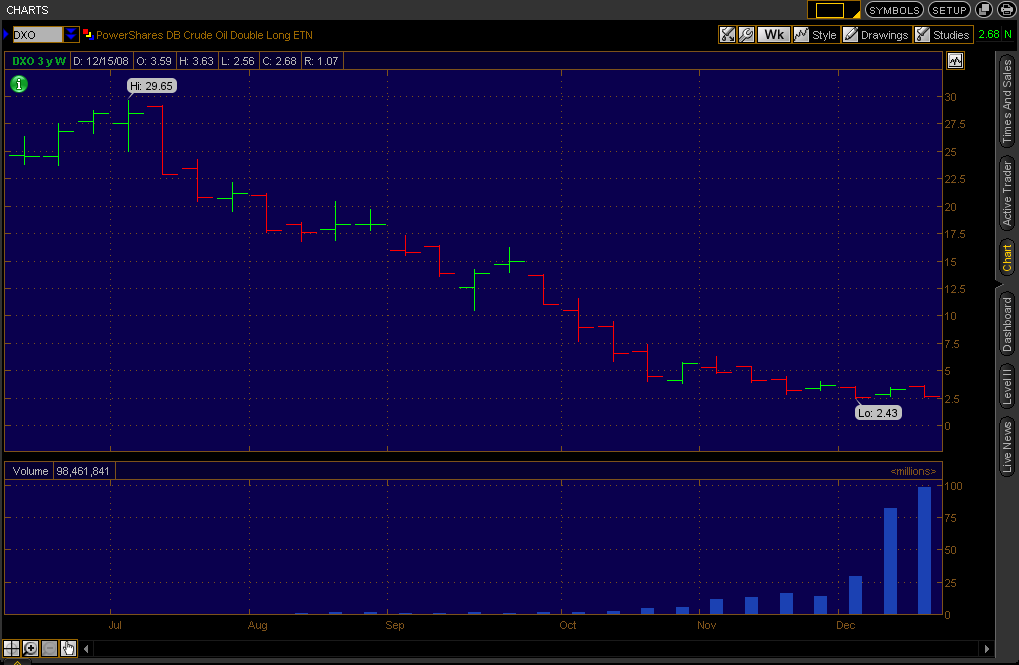The height and width of the screenshot is (665, 1019).
Task: Open chart settings via the wrench icon
Action: pos(746,34)
